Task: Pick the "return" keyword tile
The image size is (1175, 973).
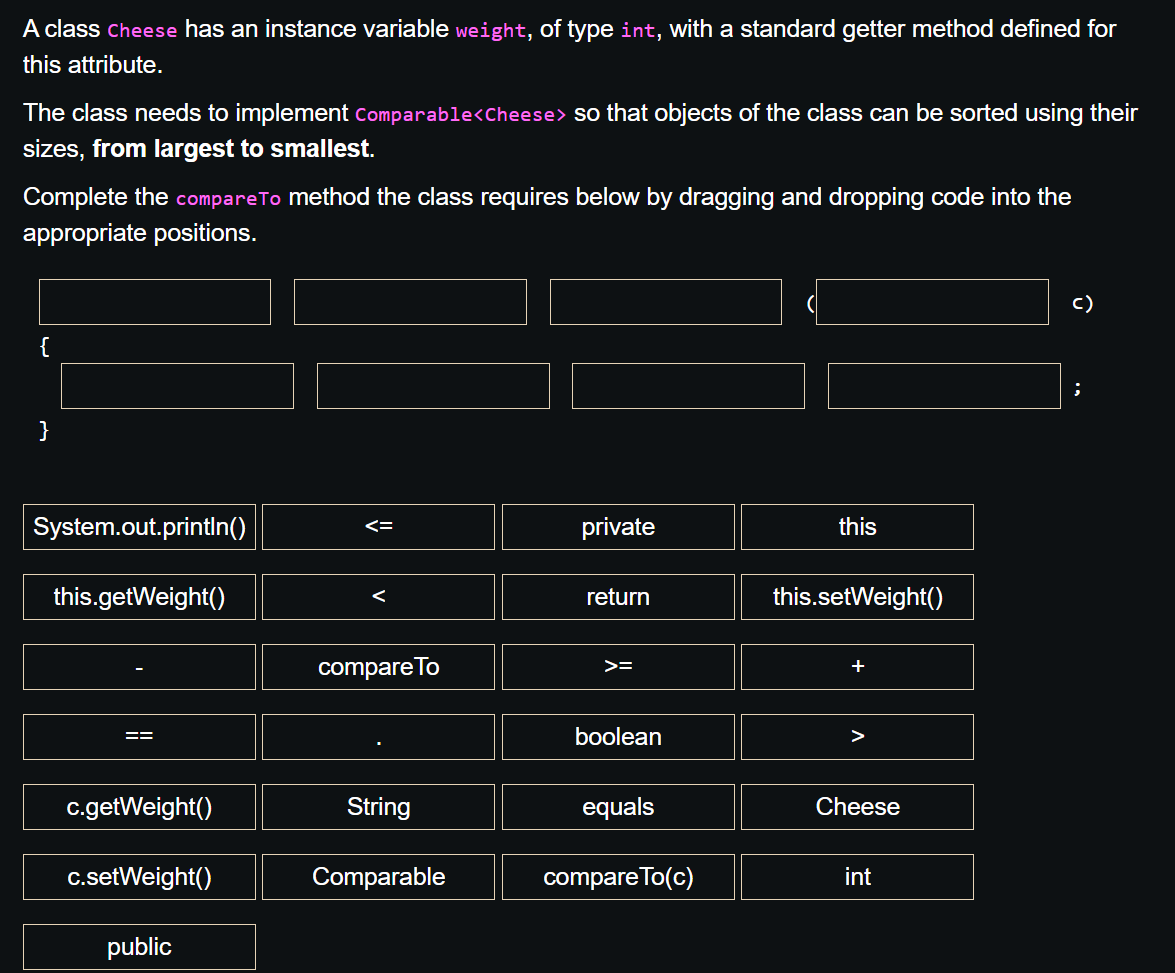Action: click(617, 596)
